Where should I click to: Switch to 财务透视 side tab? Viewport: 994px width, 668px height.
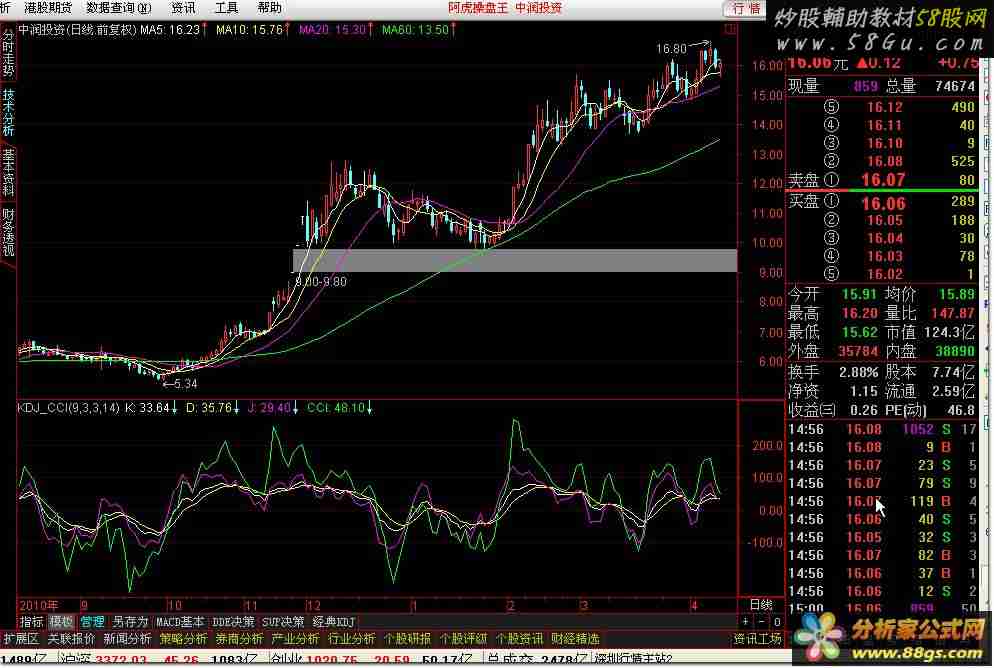[x=8, y=231]
